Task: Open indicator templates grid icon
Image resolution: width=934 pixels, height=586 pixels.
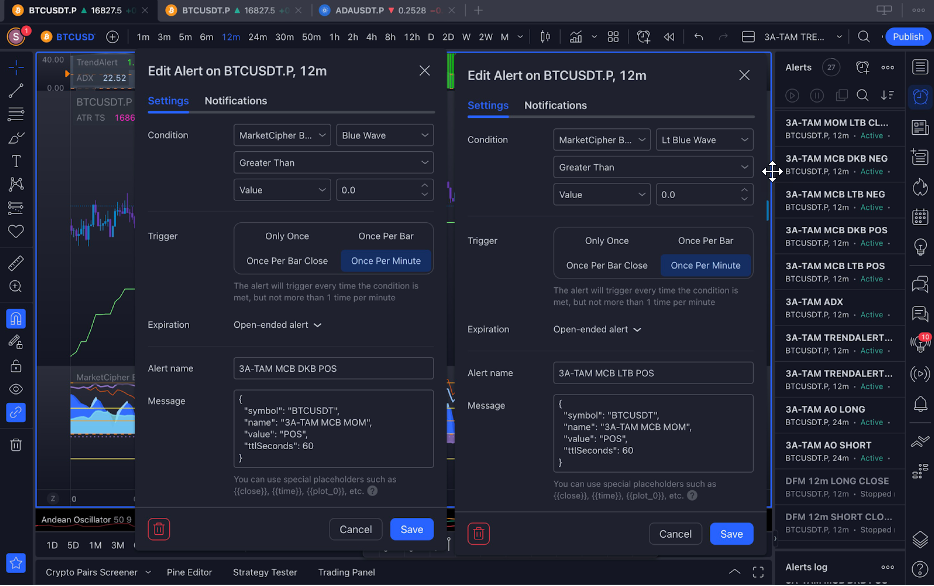Action: pyautogui.click(x=613, y=37)
